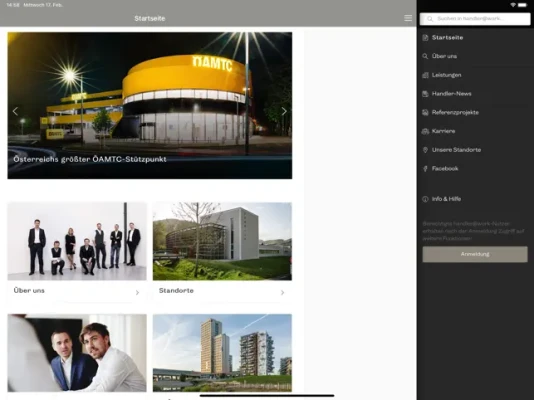Click the search input field
Screen dimensions: 534x400
click(x=475, y=19)
